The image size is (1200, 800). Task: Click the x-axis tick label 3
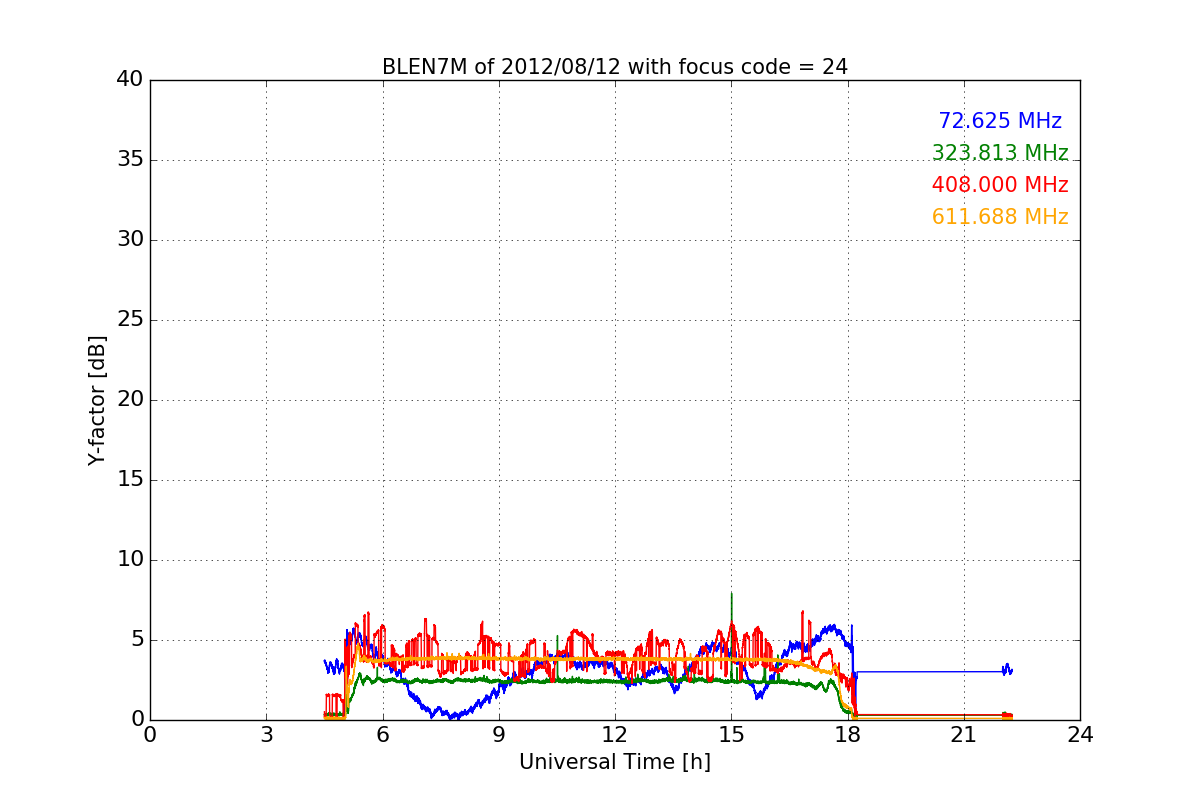(x=266, y=735)
